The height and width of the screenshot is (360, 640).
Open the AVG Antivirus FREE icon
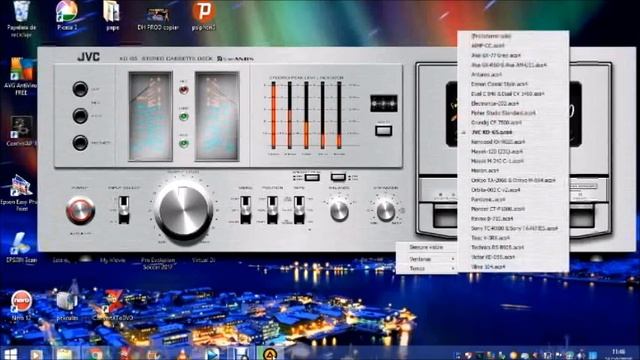tap(20, 76)
